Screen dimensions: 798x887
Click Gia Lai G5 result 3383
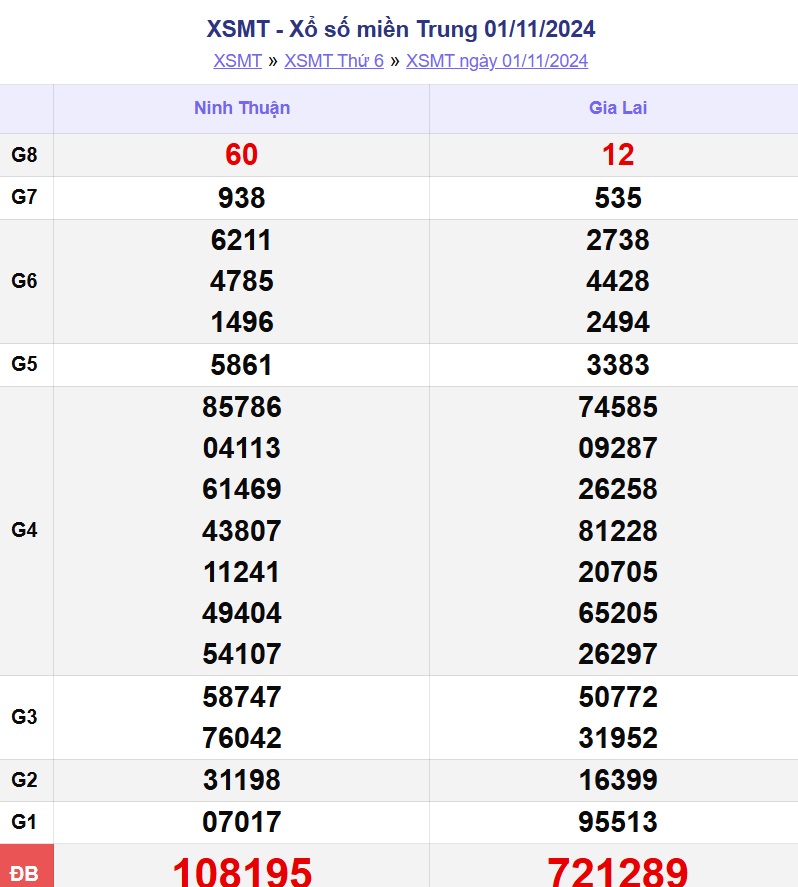point(617,365)
